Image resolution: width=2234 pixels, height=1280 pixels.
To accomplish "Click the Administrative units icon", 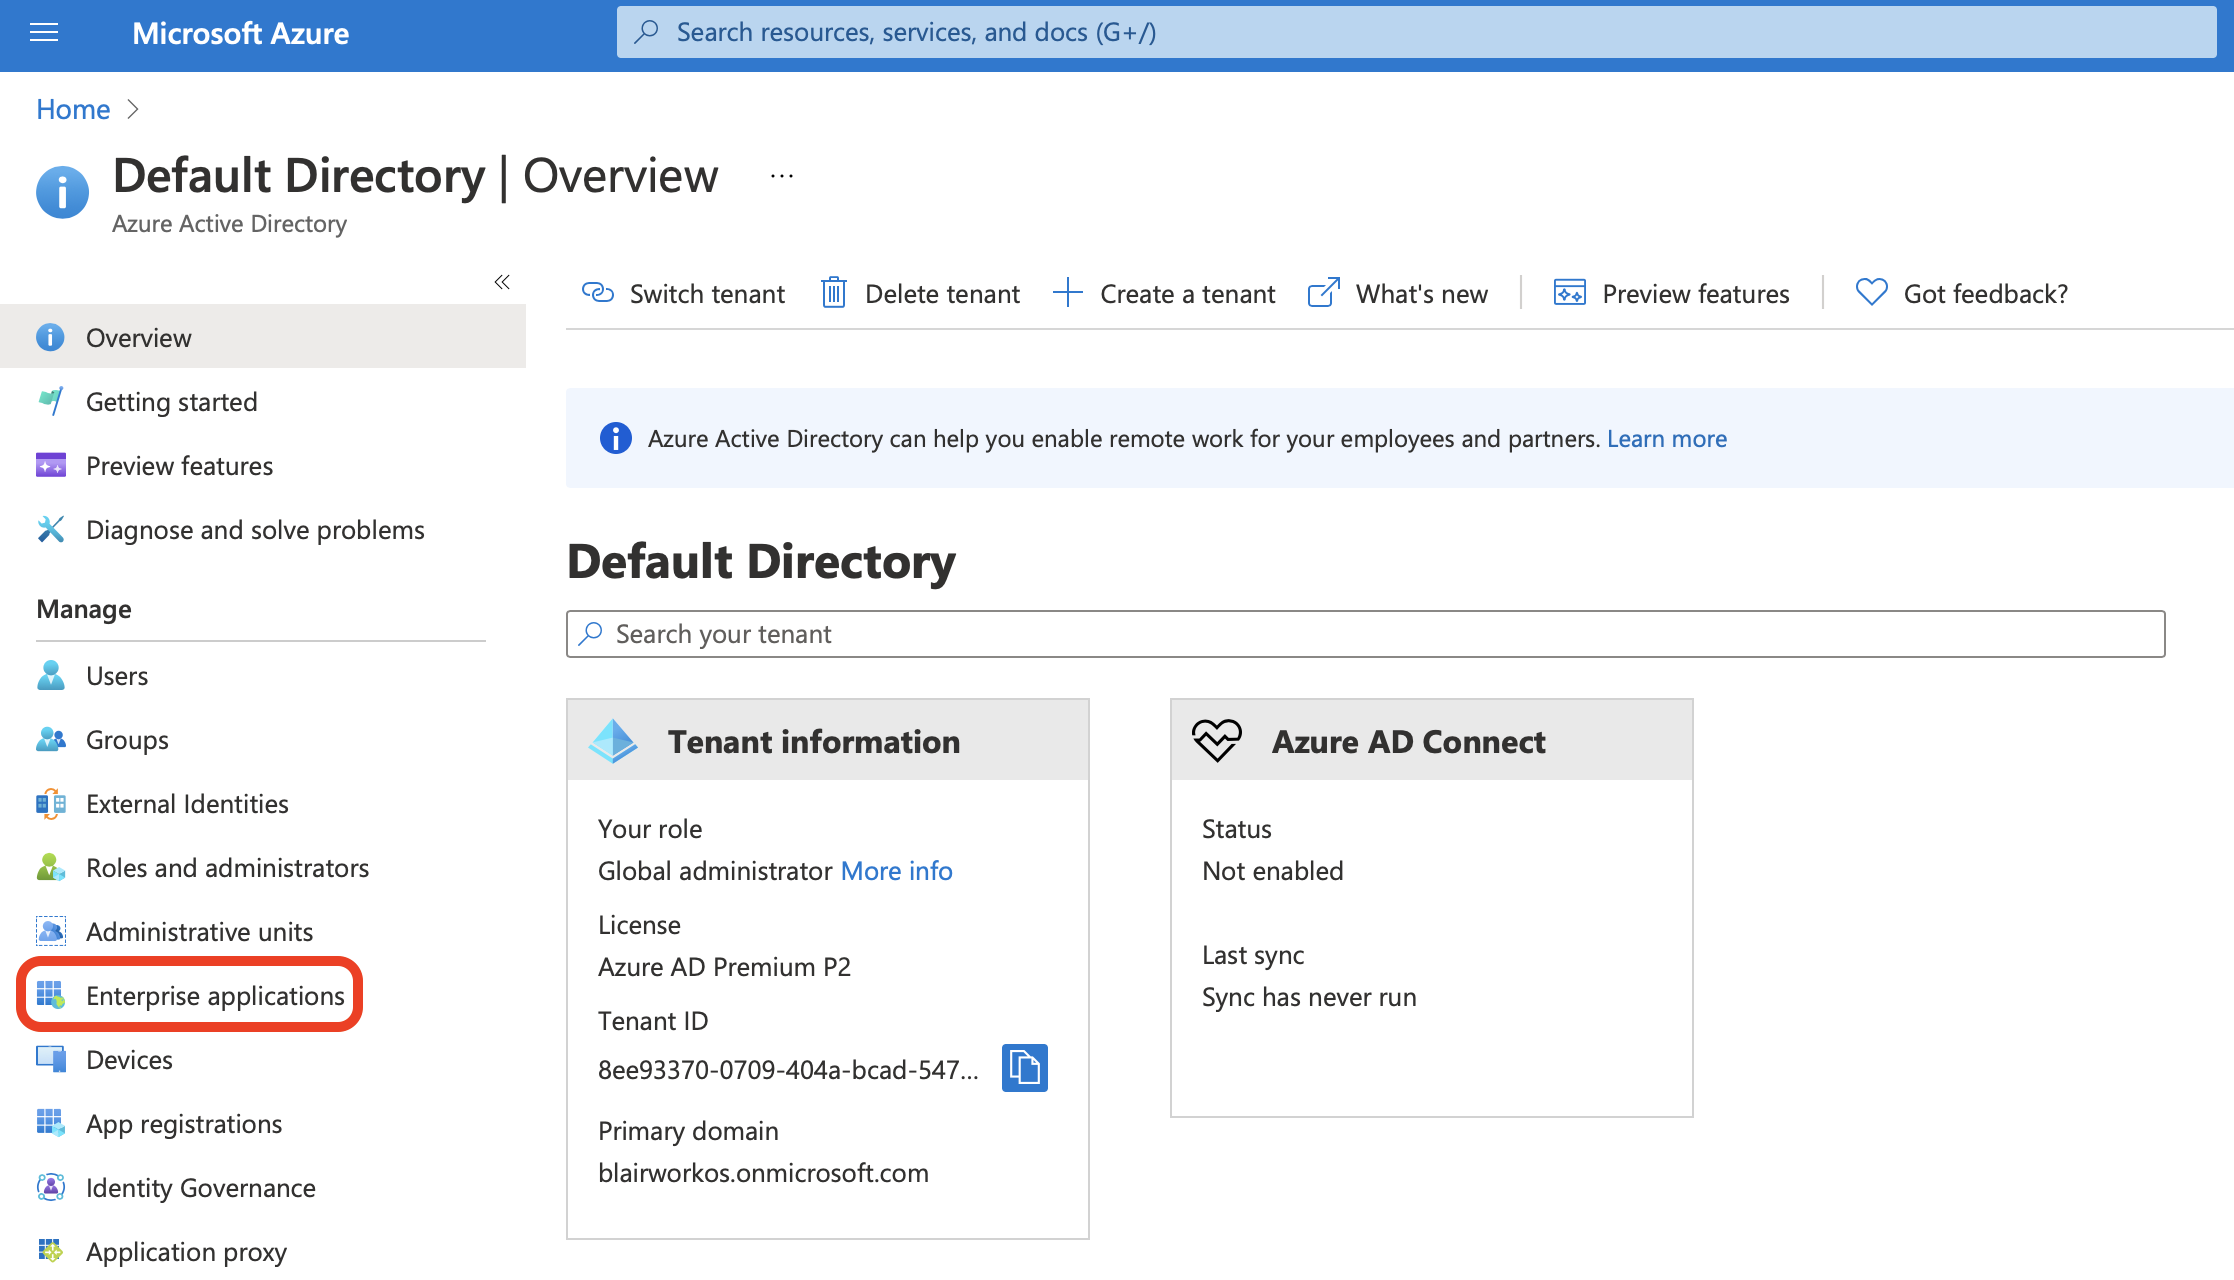I will [x=50, y=932].
